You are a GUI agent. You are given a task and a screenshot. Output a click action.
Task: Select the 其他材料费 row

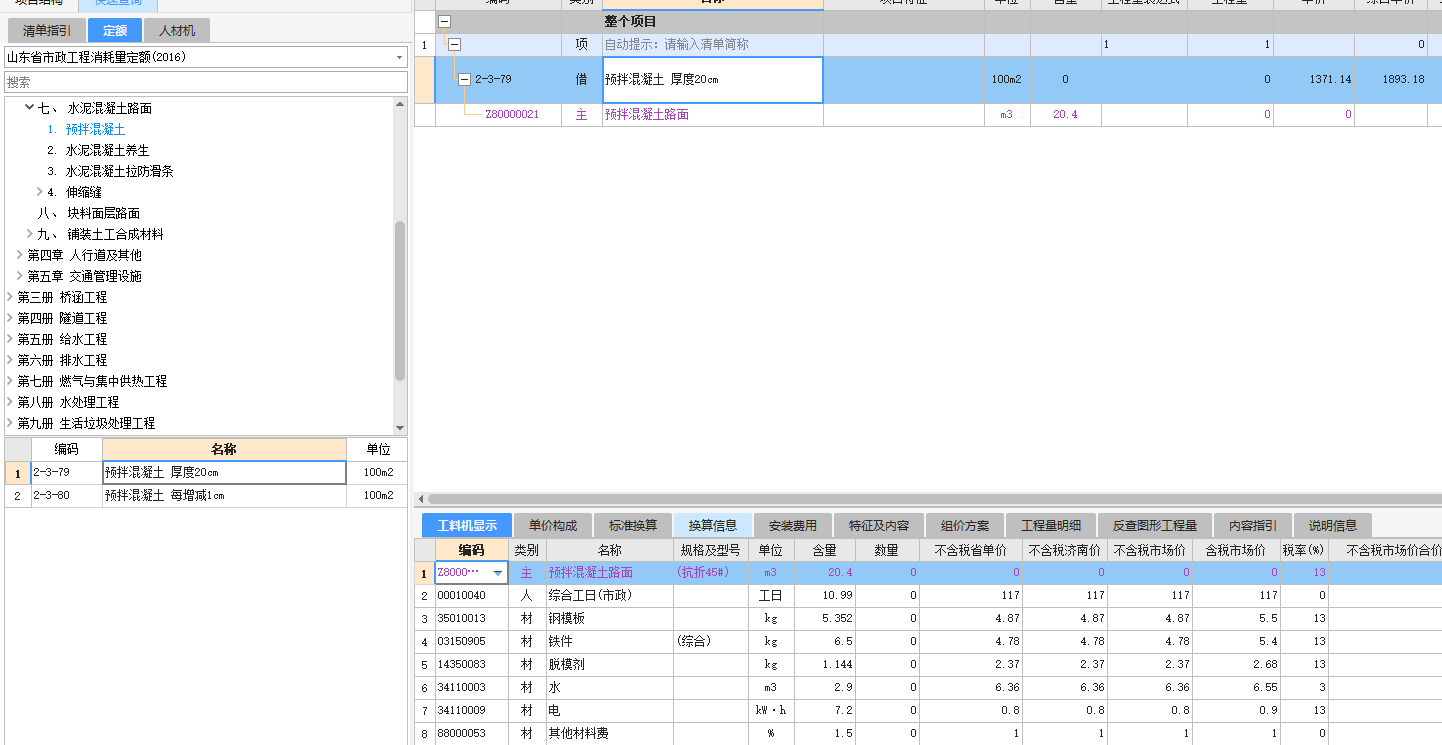tap(928, 733)
